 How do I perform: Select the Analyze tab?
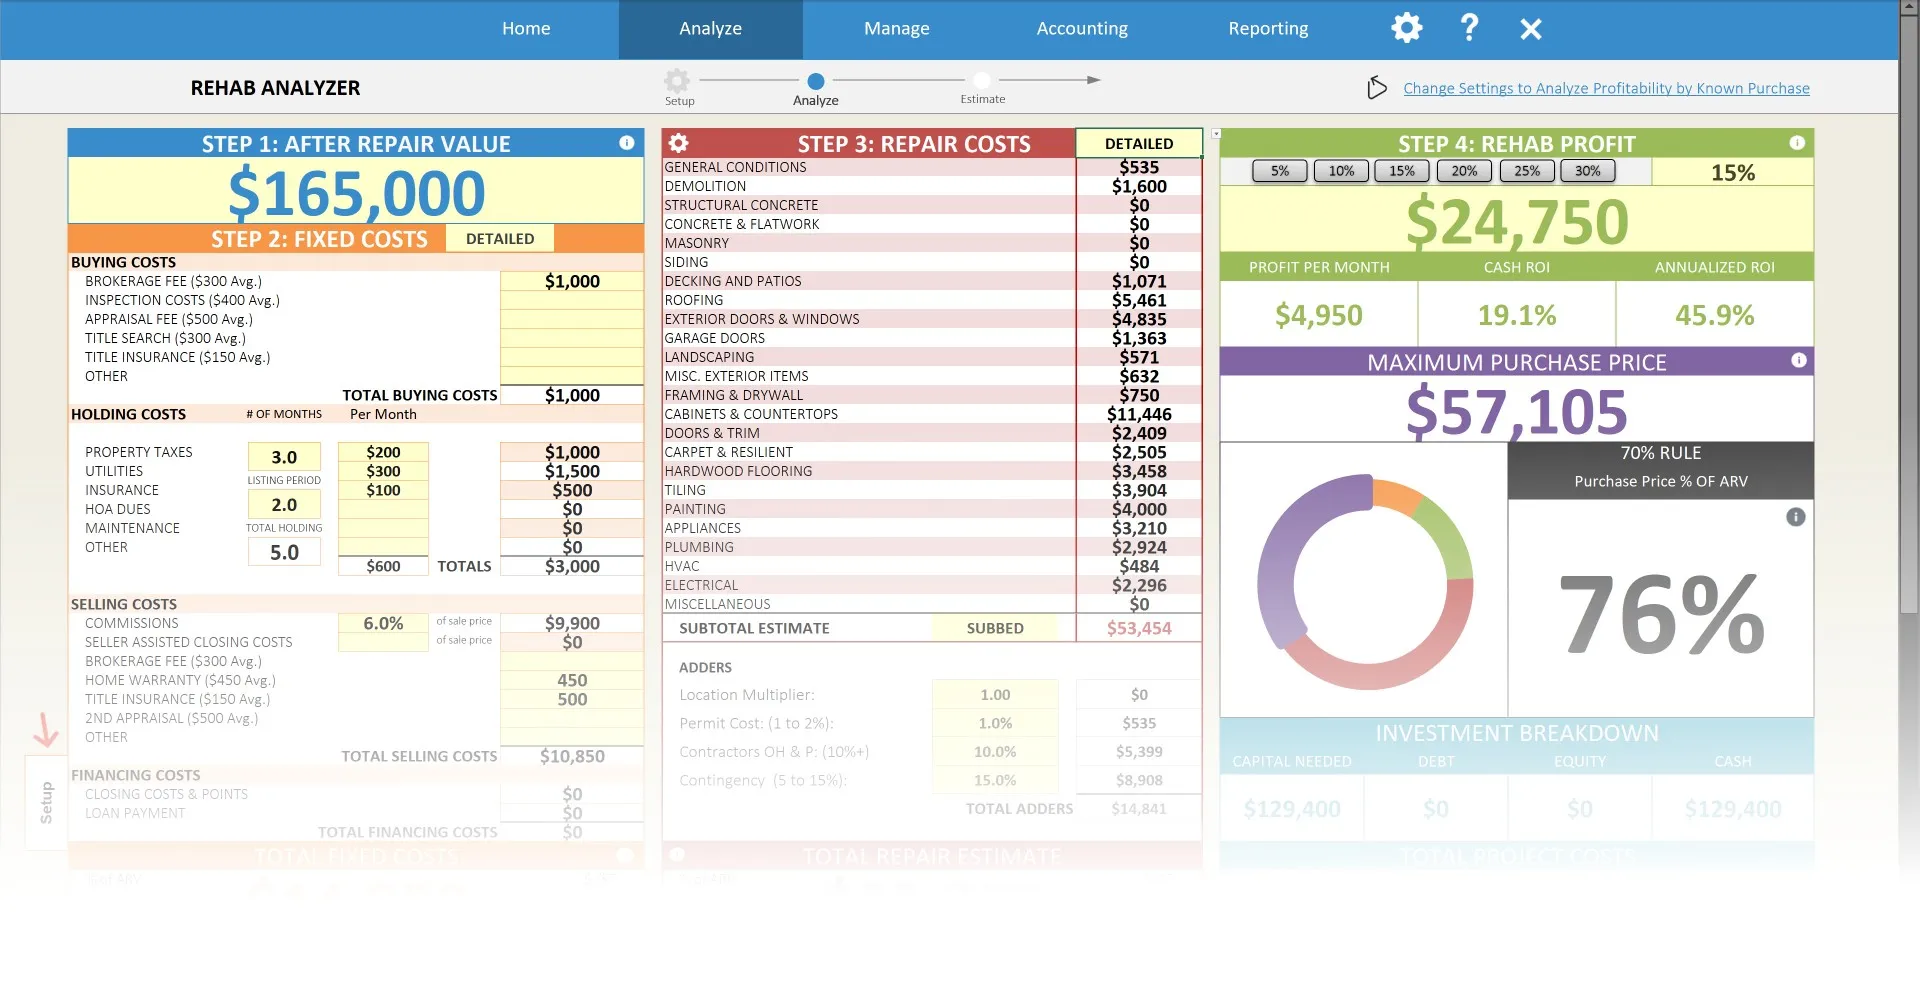pos(710,29)
